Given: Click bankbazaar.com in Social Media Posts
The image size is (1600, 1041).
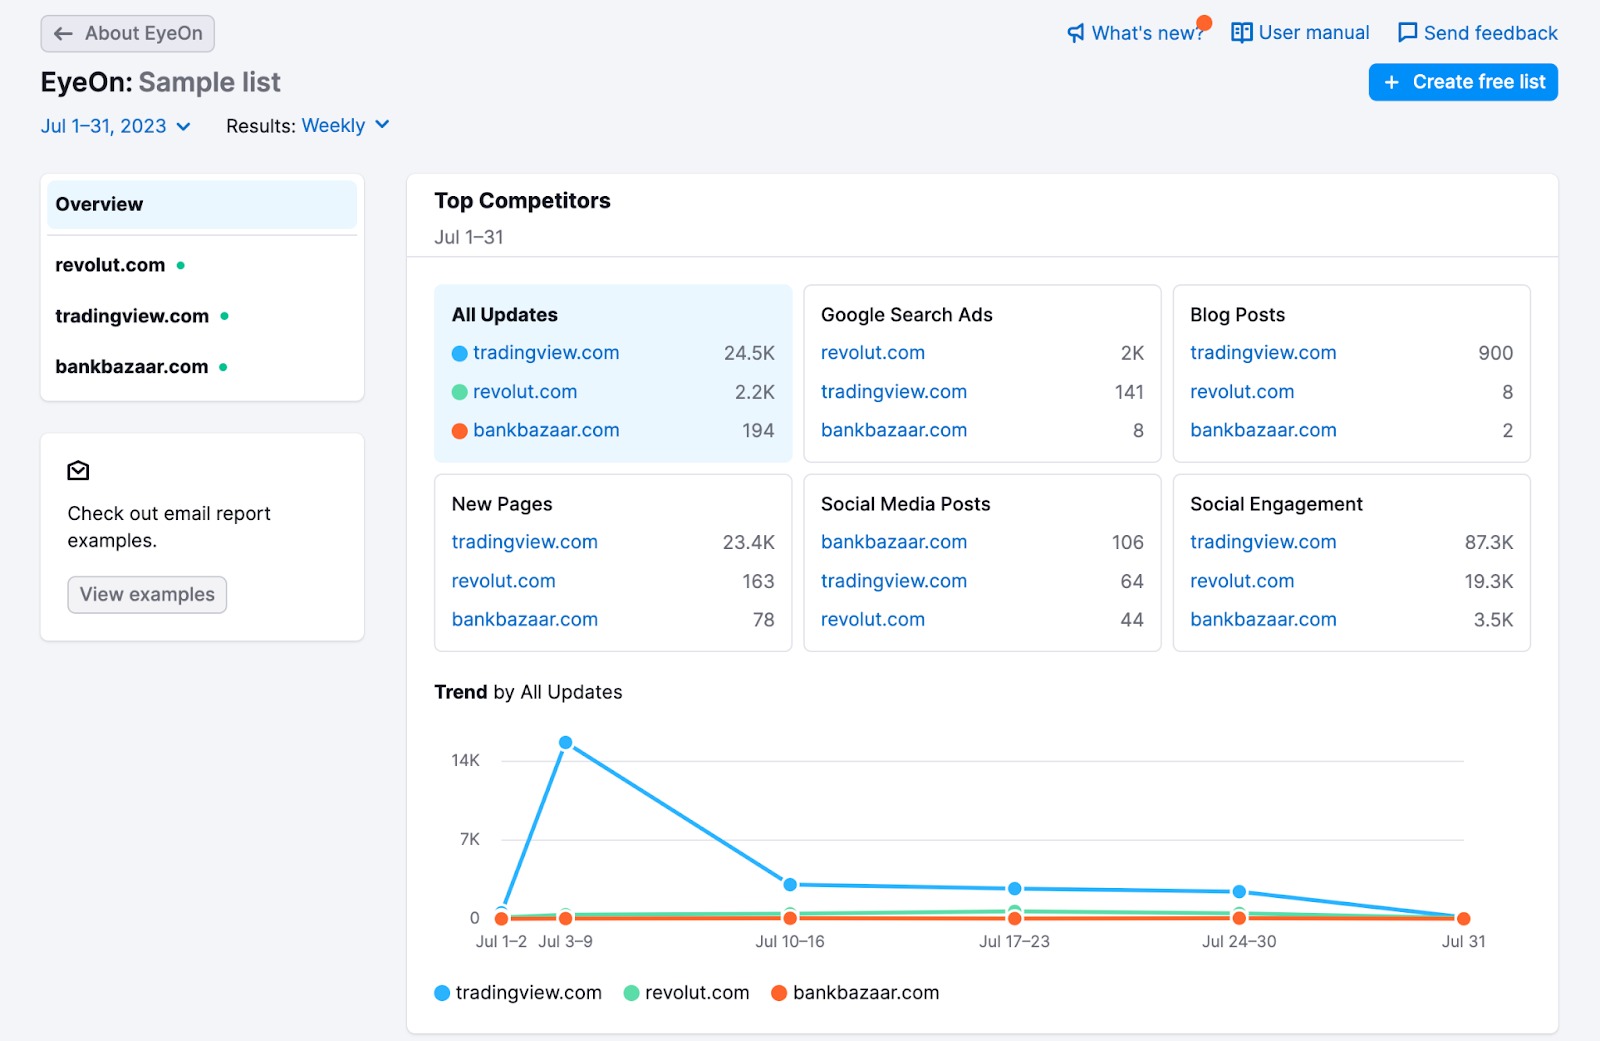Looking at the screenshot, I should pyautogui.click(x=894, y=542).
